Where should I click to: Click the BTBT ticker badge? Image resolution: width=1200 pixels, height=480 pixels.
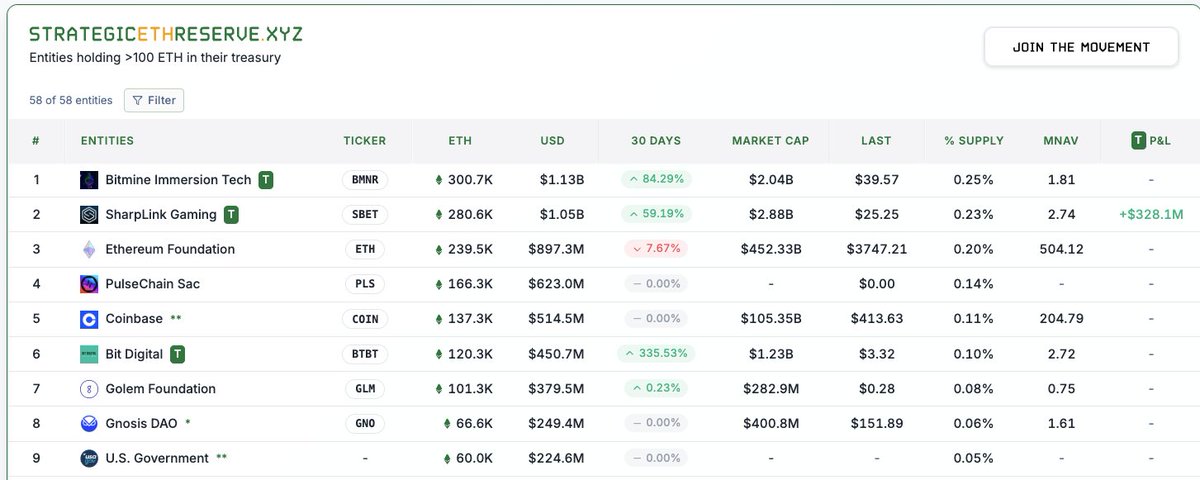(364, 354)
